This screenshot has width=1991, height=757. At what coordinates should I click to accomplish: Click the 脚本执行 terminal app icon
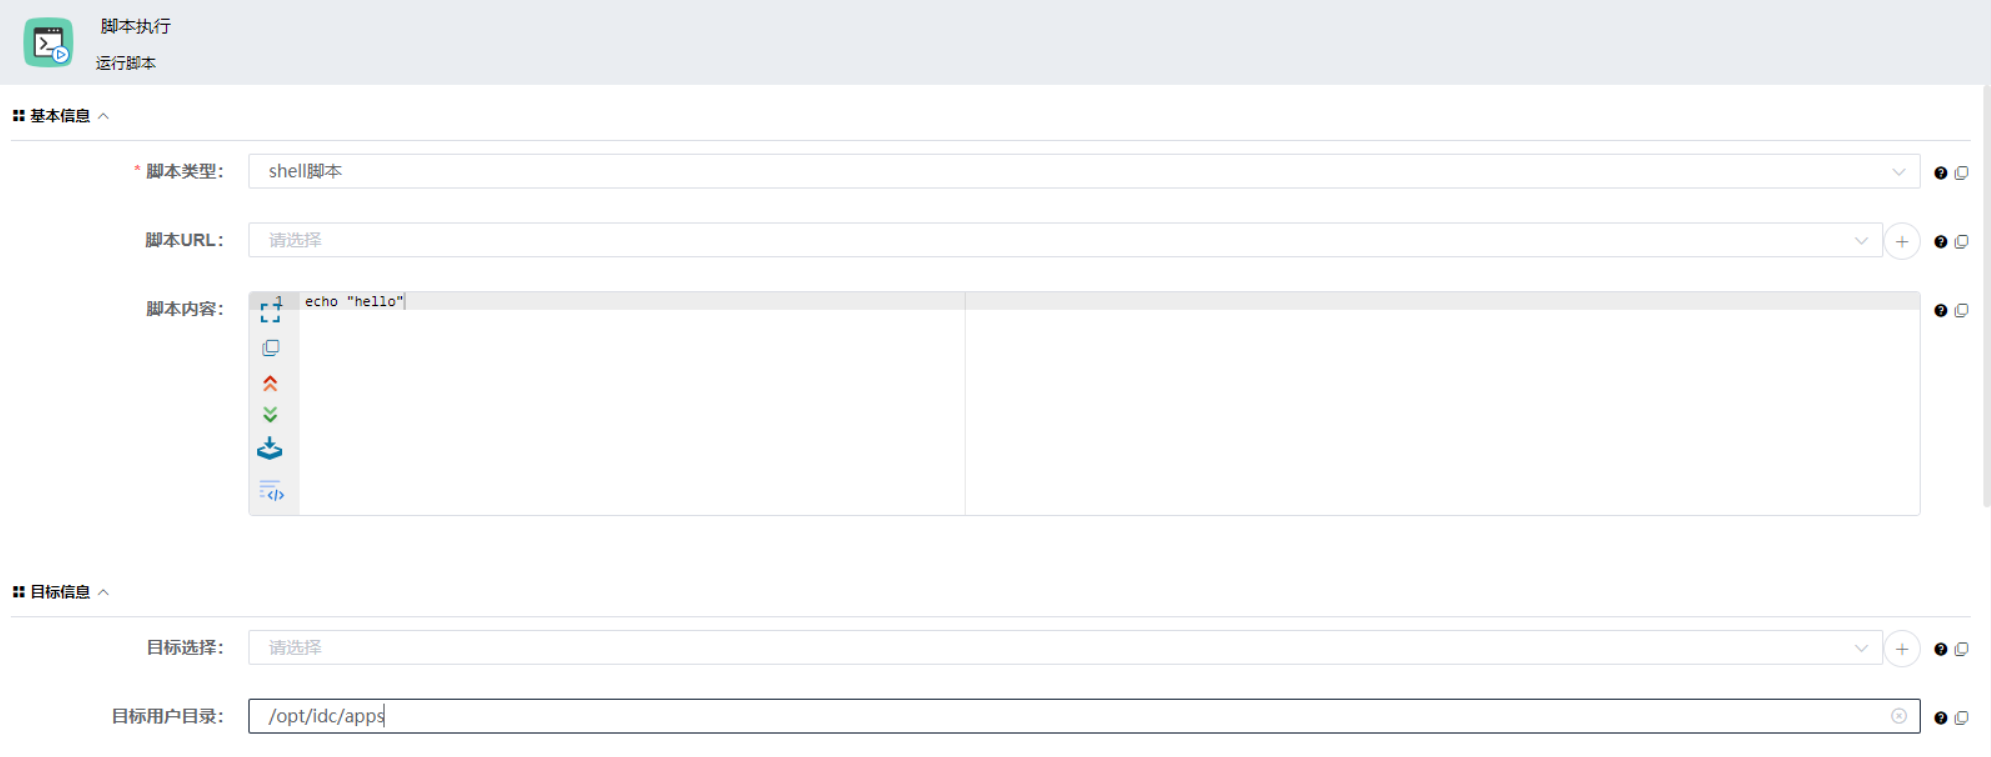[x=48, y=43]
